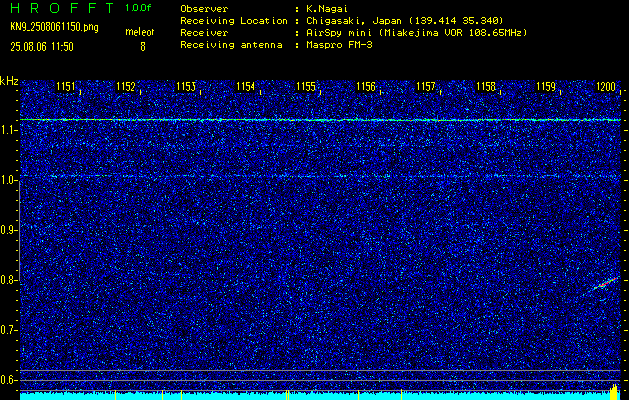Click the 0.7 kHz axis label

coord(7,330)
